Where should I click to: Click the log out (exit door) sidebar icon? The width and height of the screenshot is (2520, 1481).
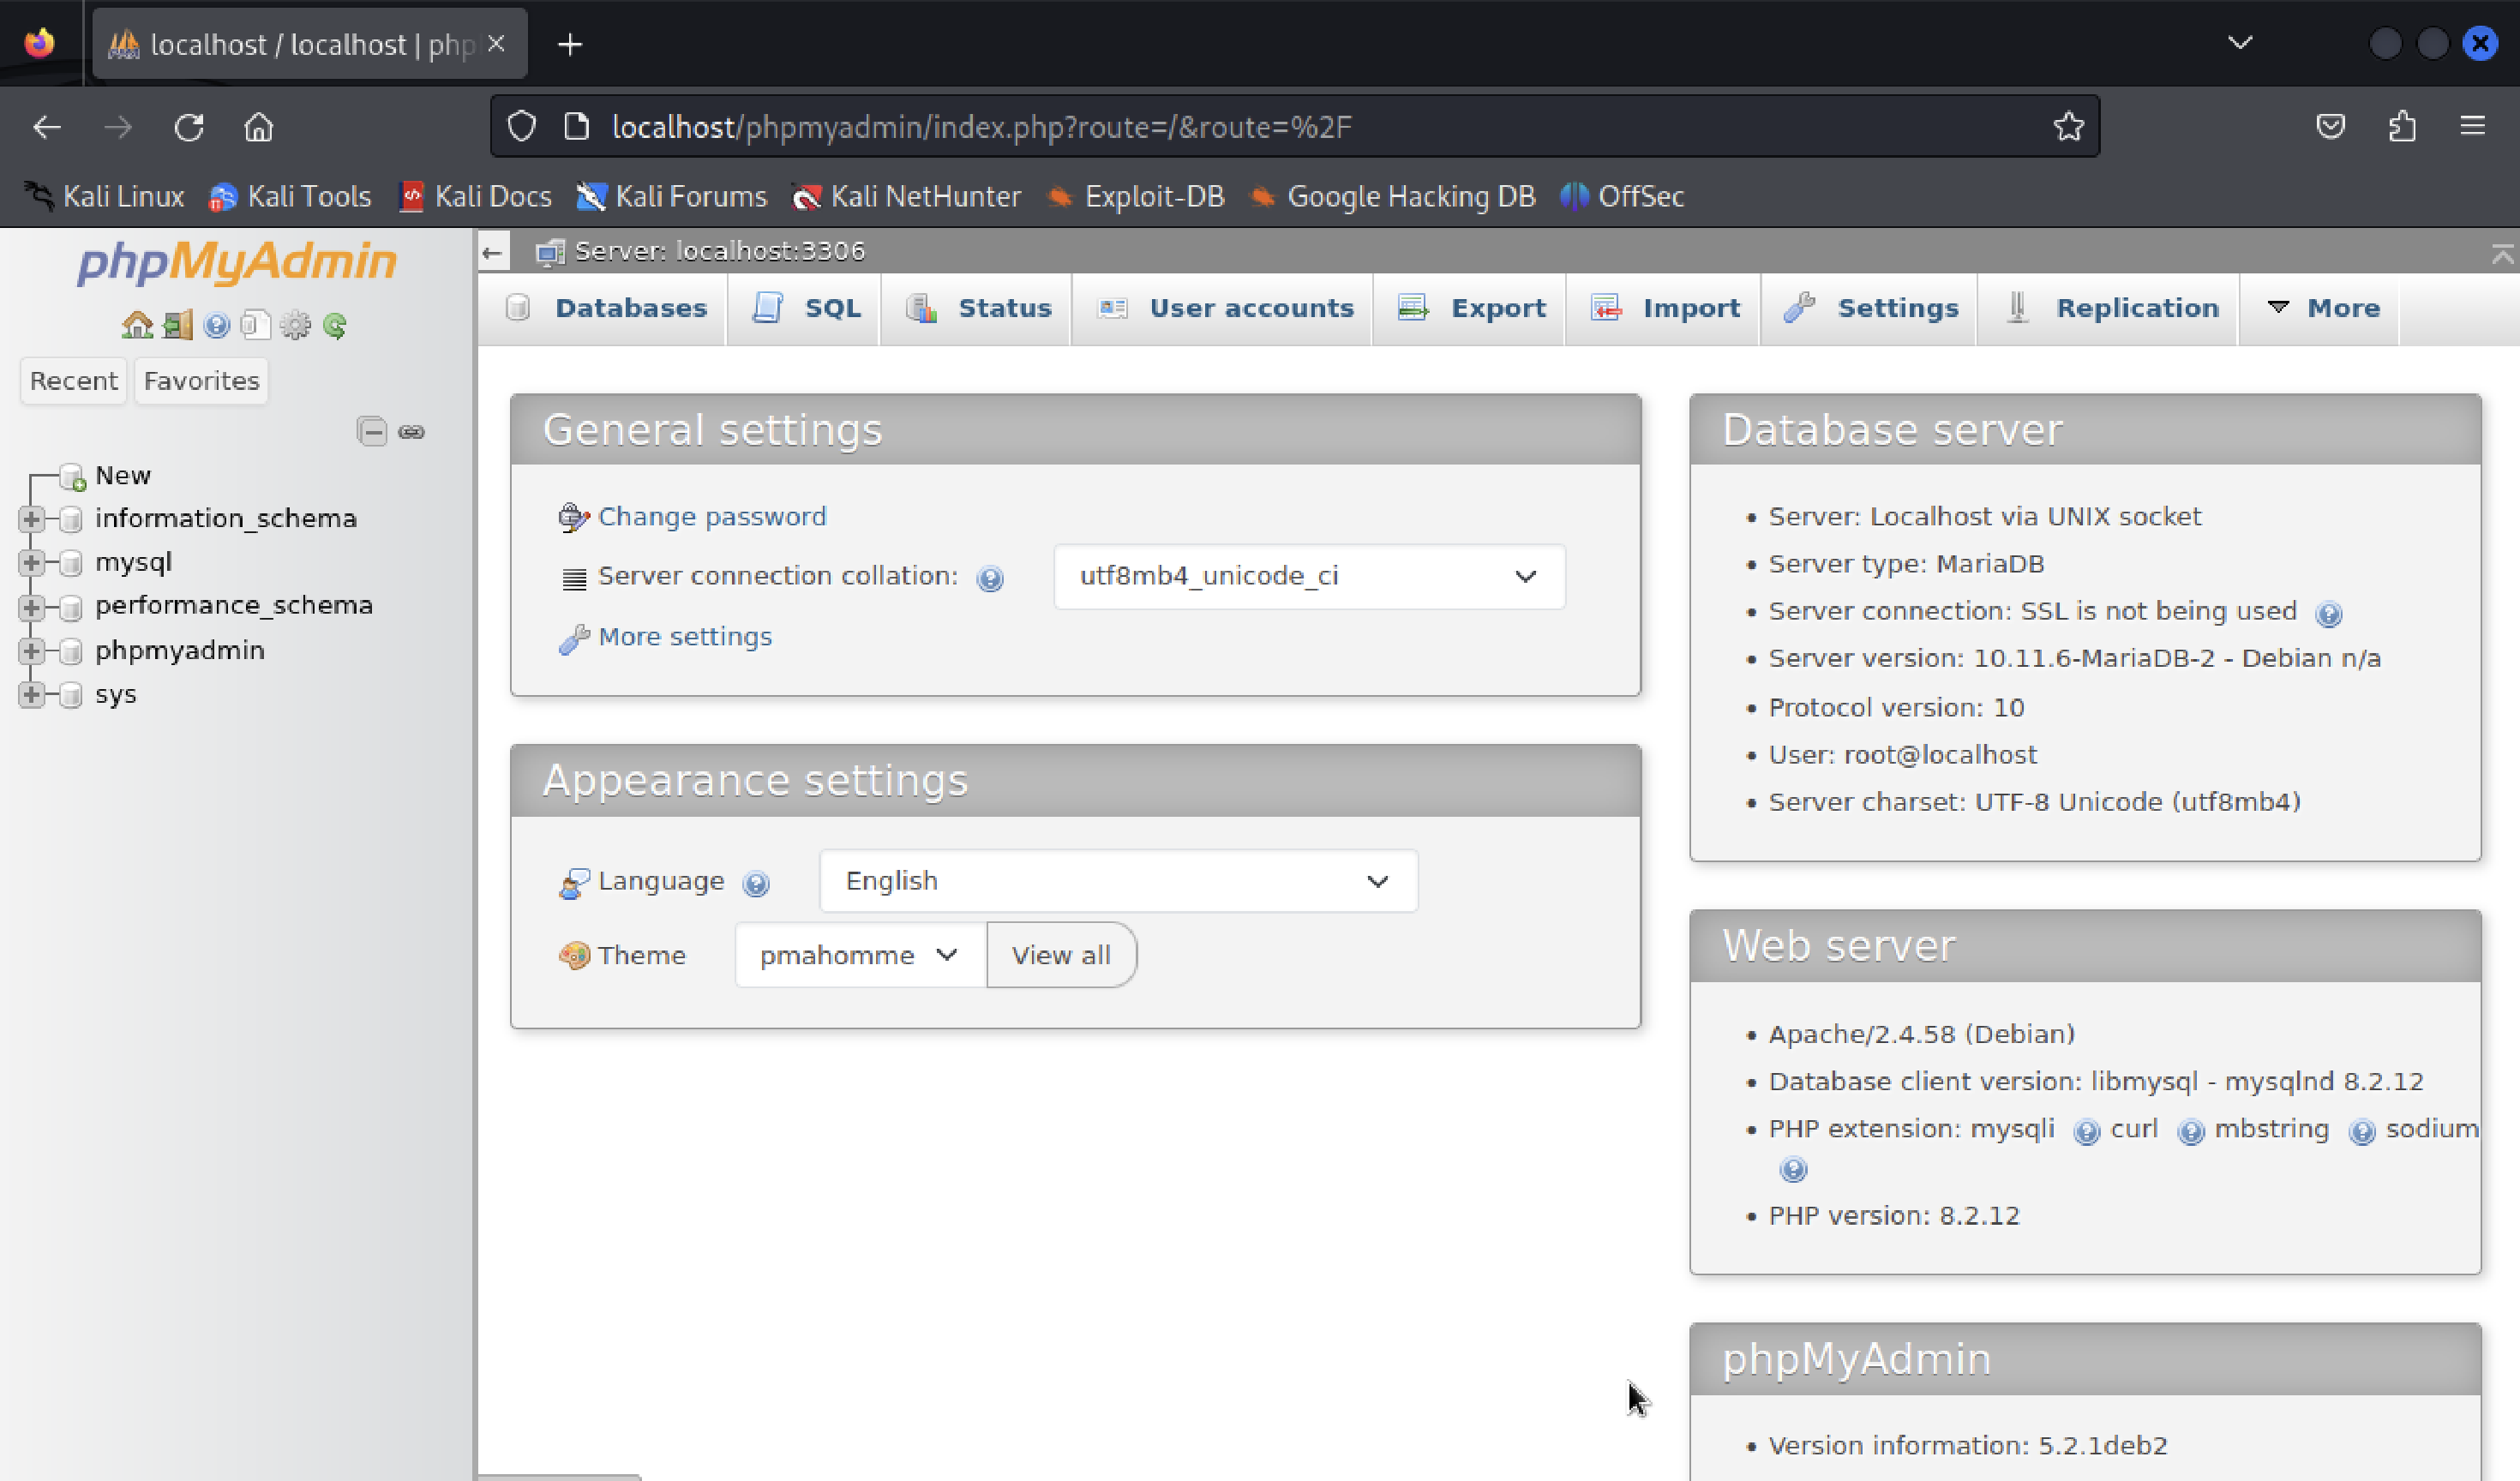tap(177, 325)
